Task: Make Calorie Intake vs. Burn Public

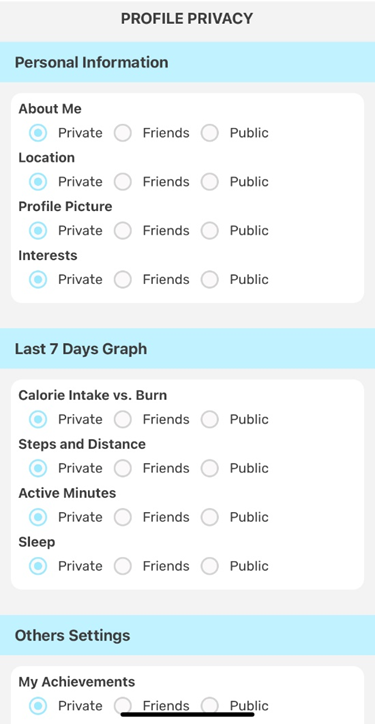Action: tap(210, 420)
